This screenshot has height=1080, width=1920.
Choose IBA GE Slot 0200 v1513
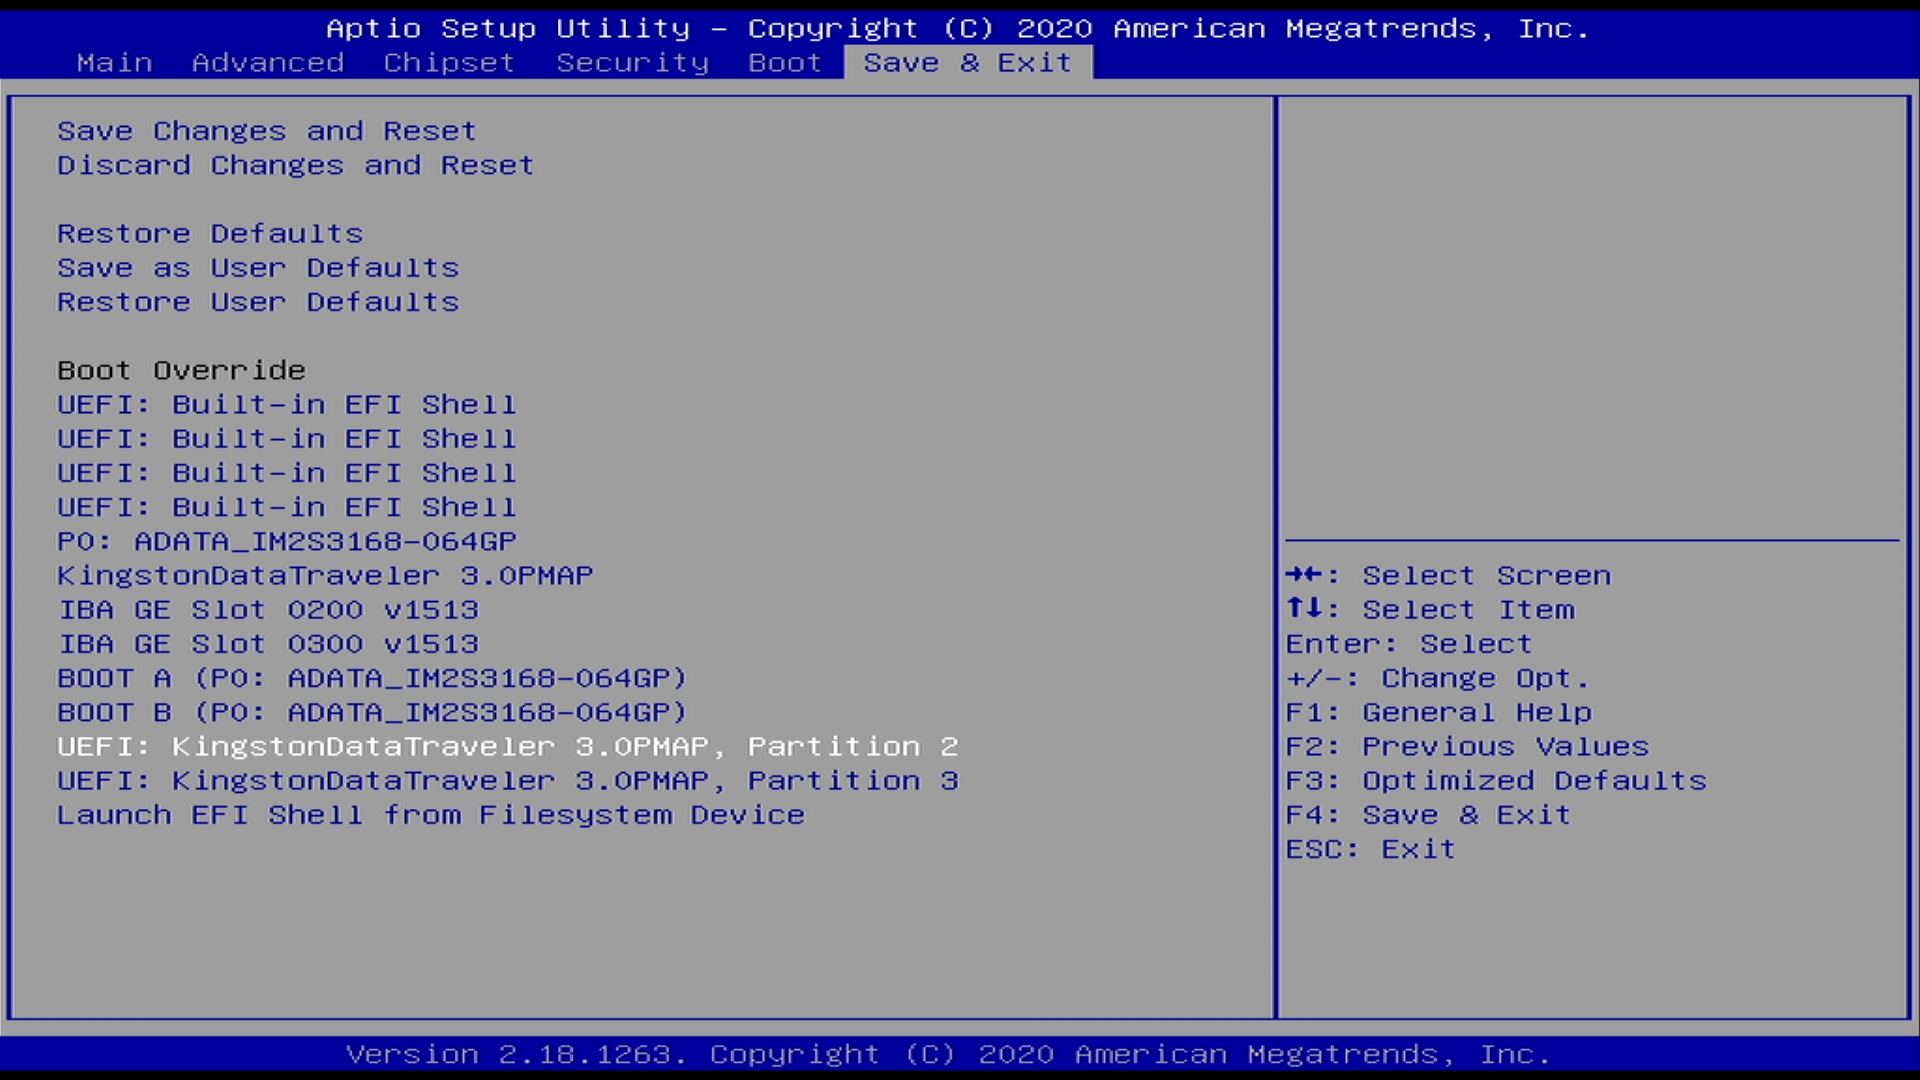[268, 610]
